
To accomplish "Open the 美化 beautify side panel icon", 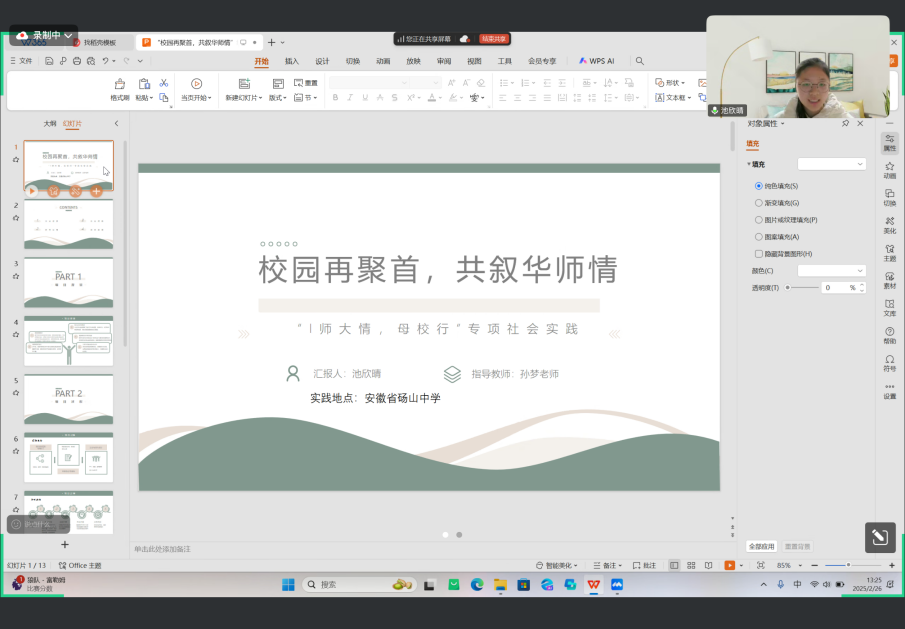I will coord(889,225).
